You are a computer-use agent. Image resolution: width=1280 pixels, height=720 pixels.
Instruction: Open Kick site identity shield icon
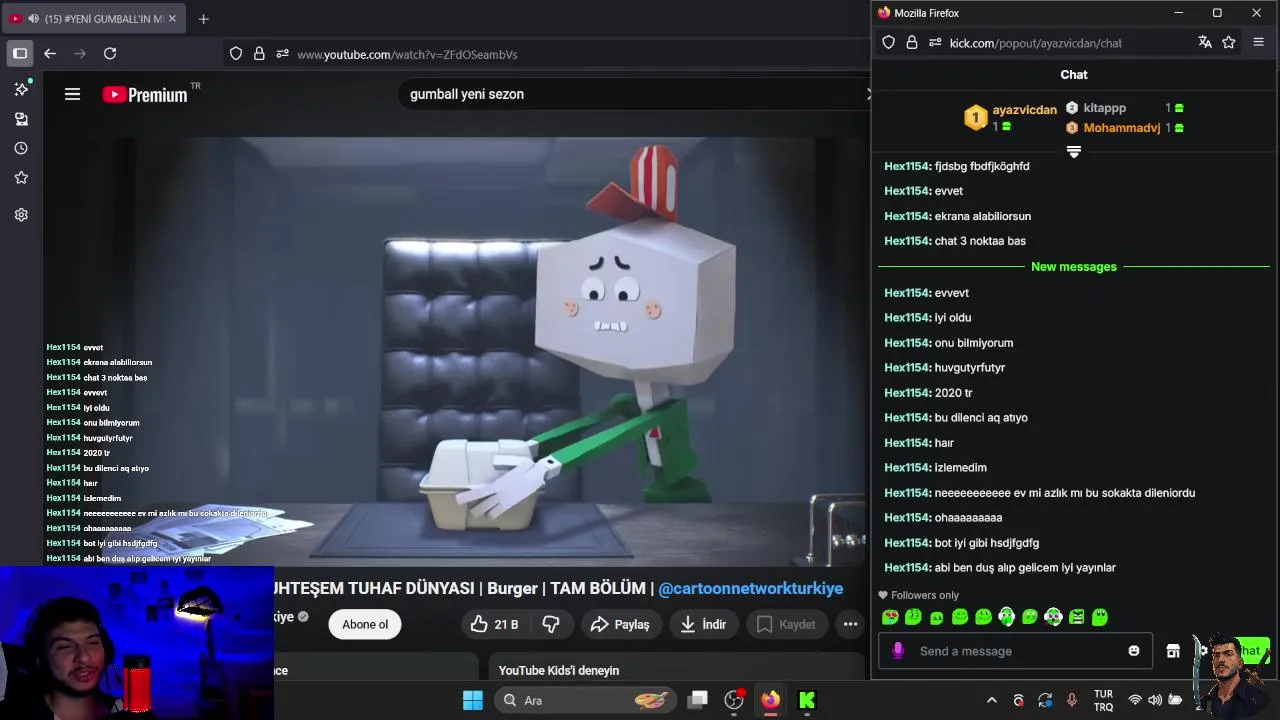coord(888,43)
